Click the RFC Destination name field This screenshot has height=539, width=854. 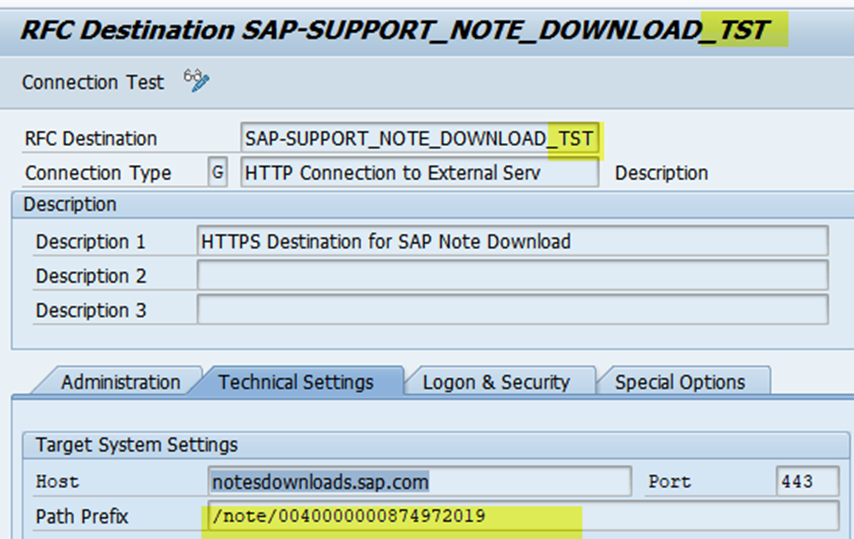click(420, 138)
